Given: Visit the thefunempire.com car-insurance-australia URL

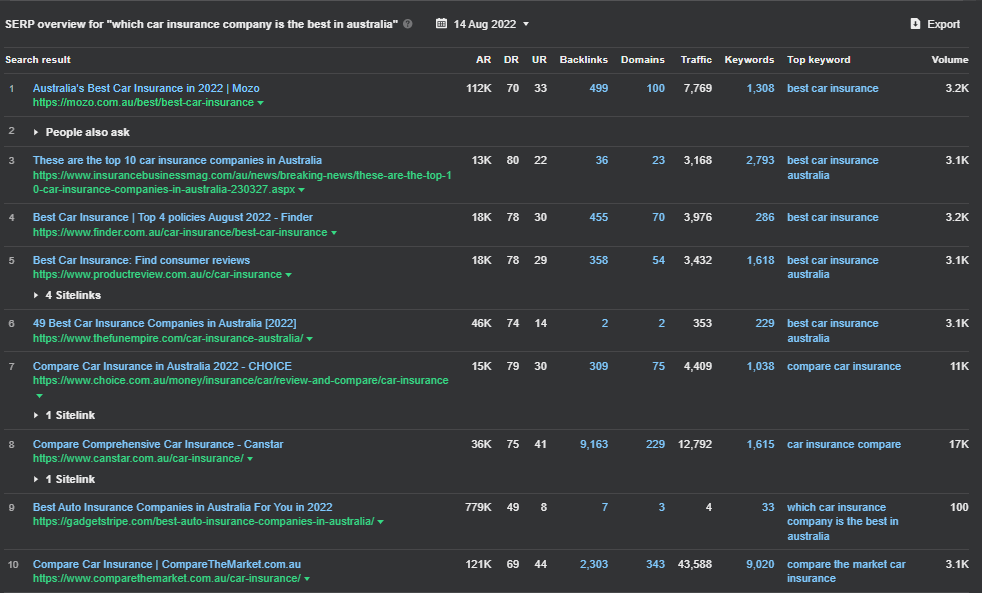Looking at the screenshot, I should coord(168,338).
